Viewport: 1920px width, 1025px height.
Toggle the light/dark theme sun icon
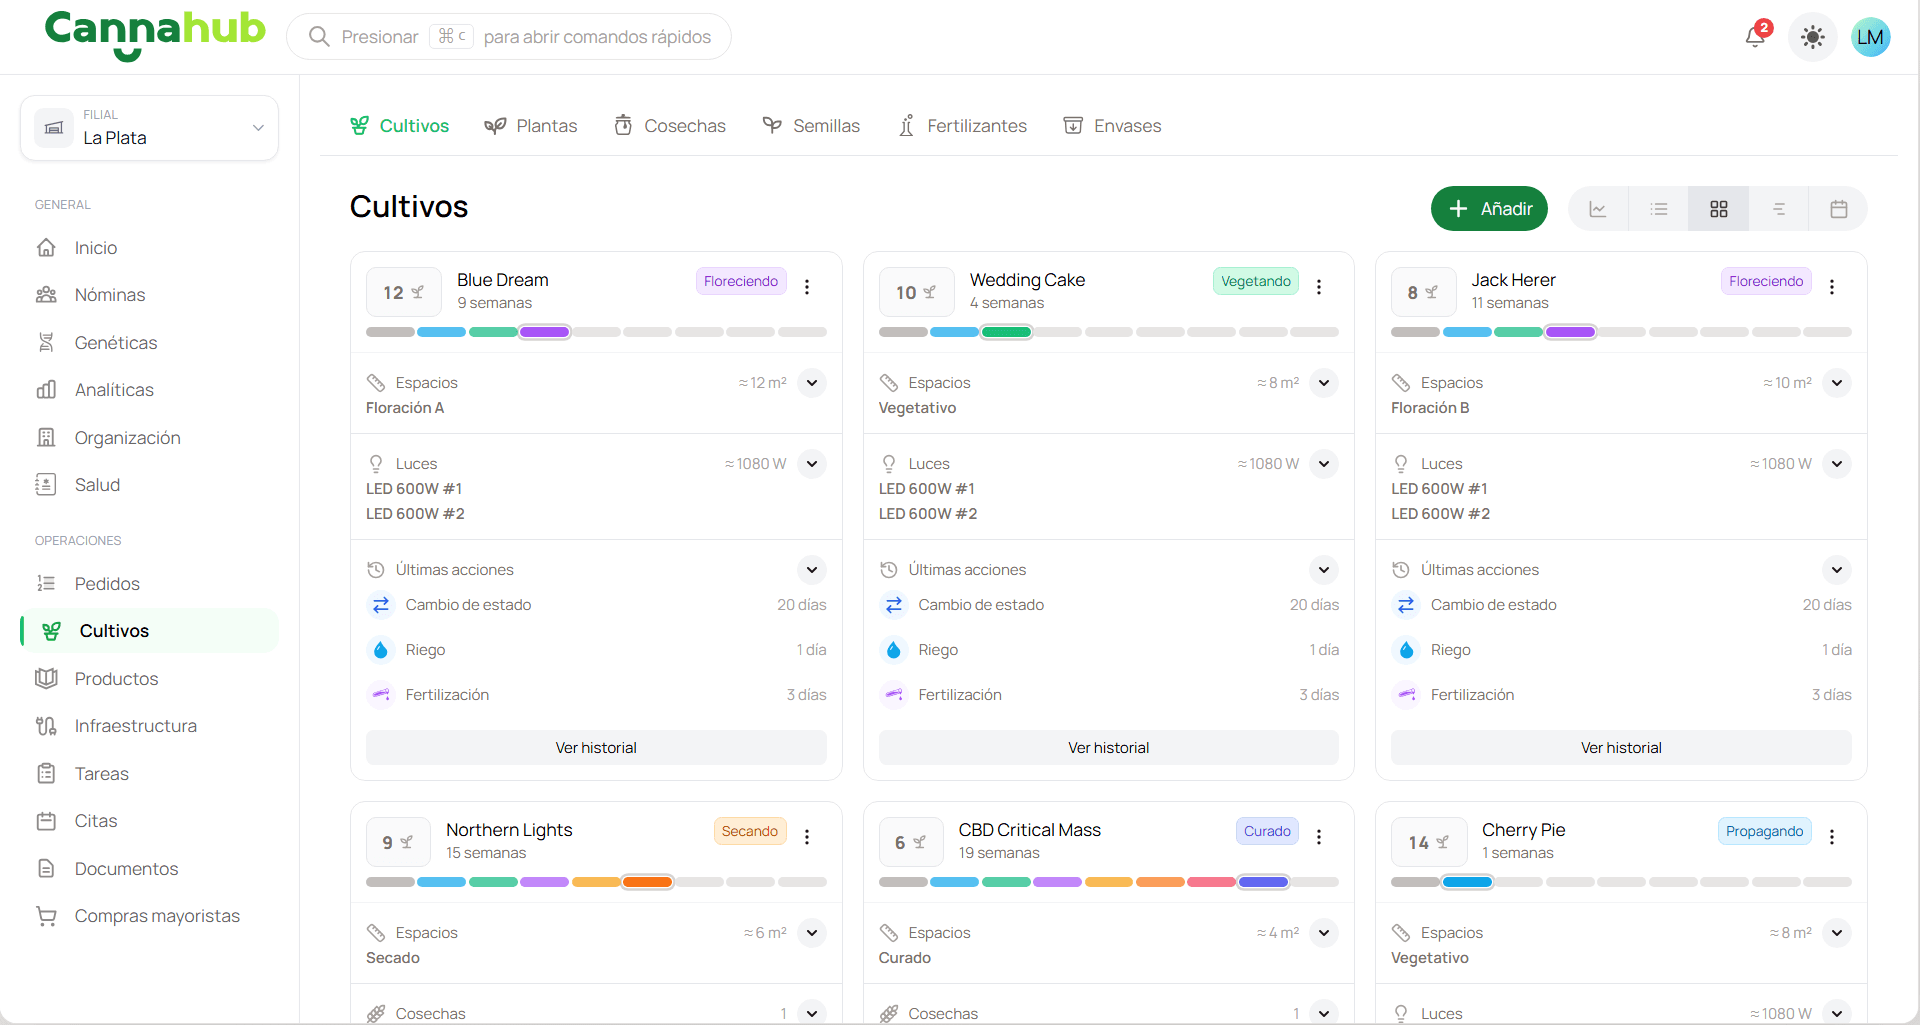pos(1812,37)
